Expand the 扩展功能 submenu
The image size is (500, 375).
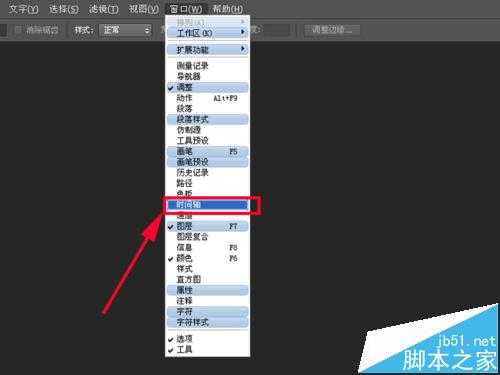pos(207,50)
